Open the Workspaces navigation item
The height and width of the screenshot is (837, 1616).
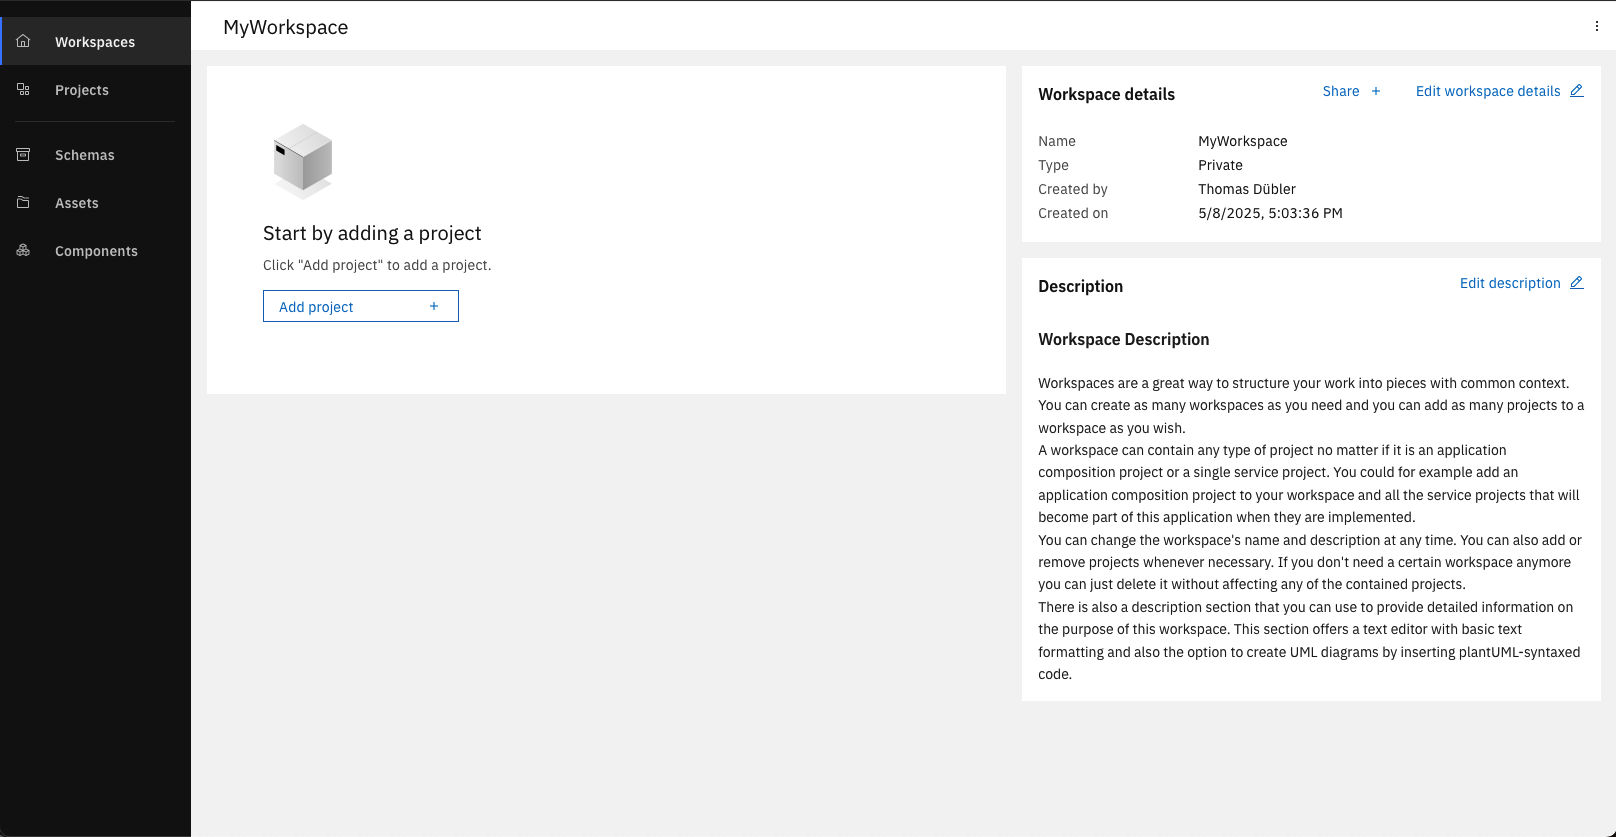coord(95,41)
